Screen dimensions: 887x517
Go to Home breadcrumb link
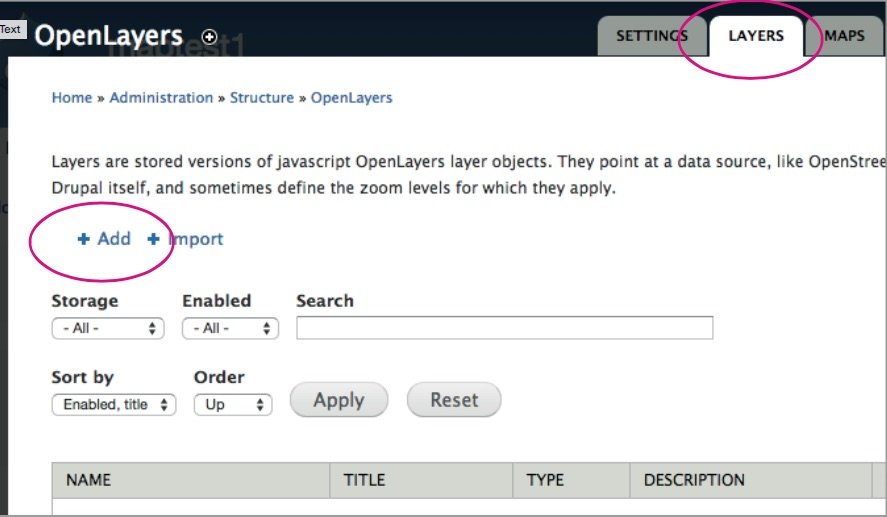tap(72, 98)
